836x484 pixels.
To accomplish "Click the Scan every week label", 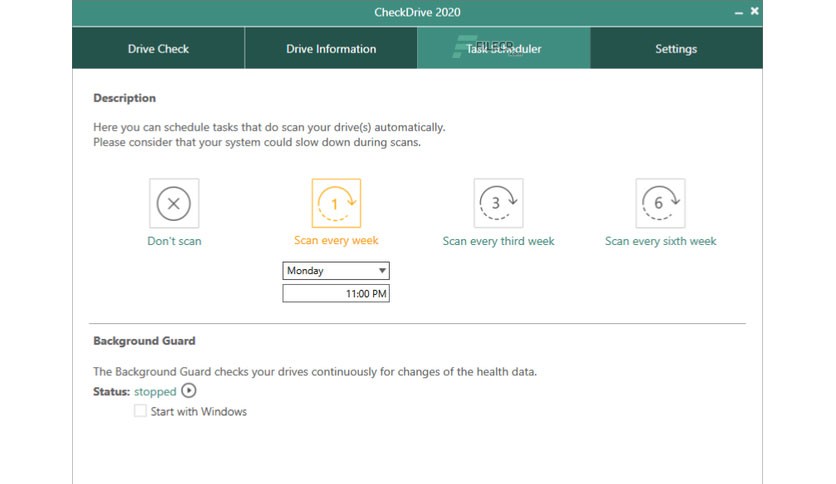I will [336, 240].
